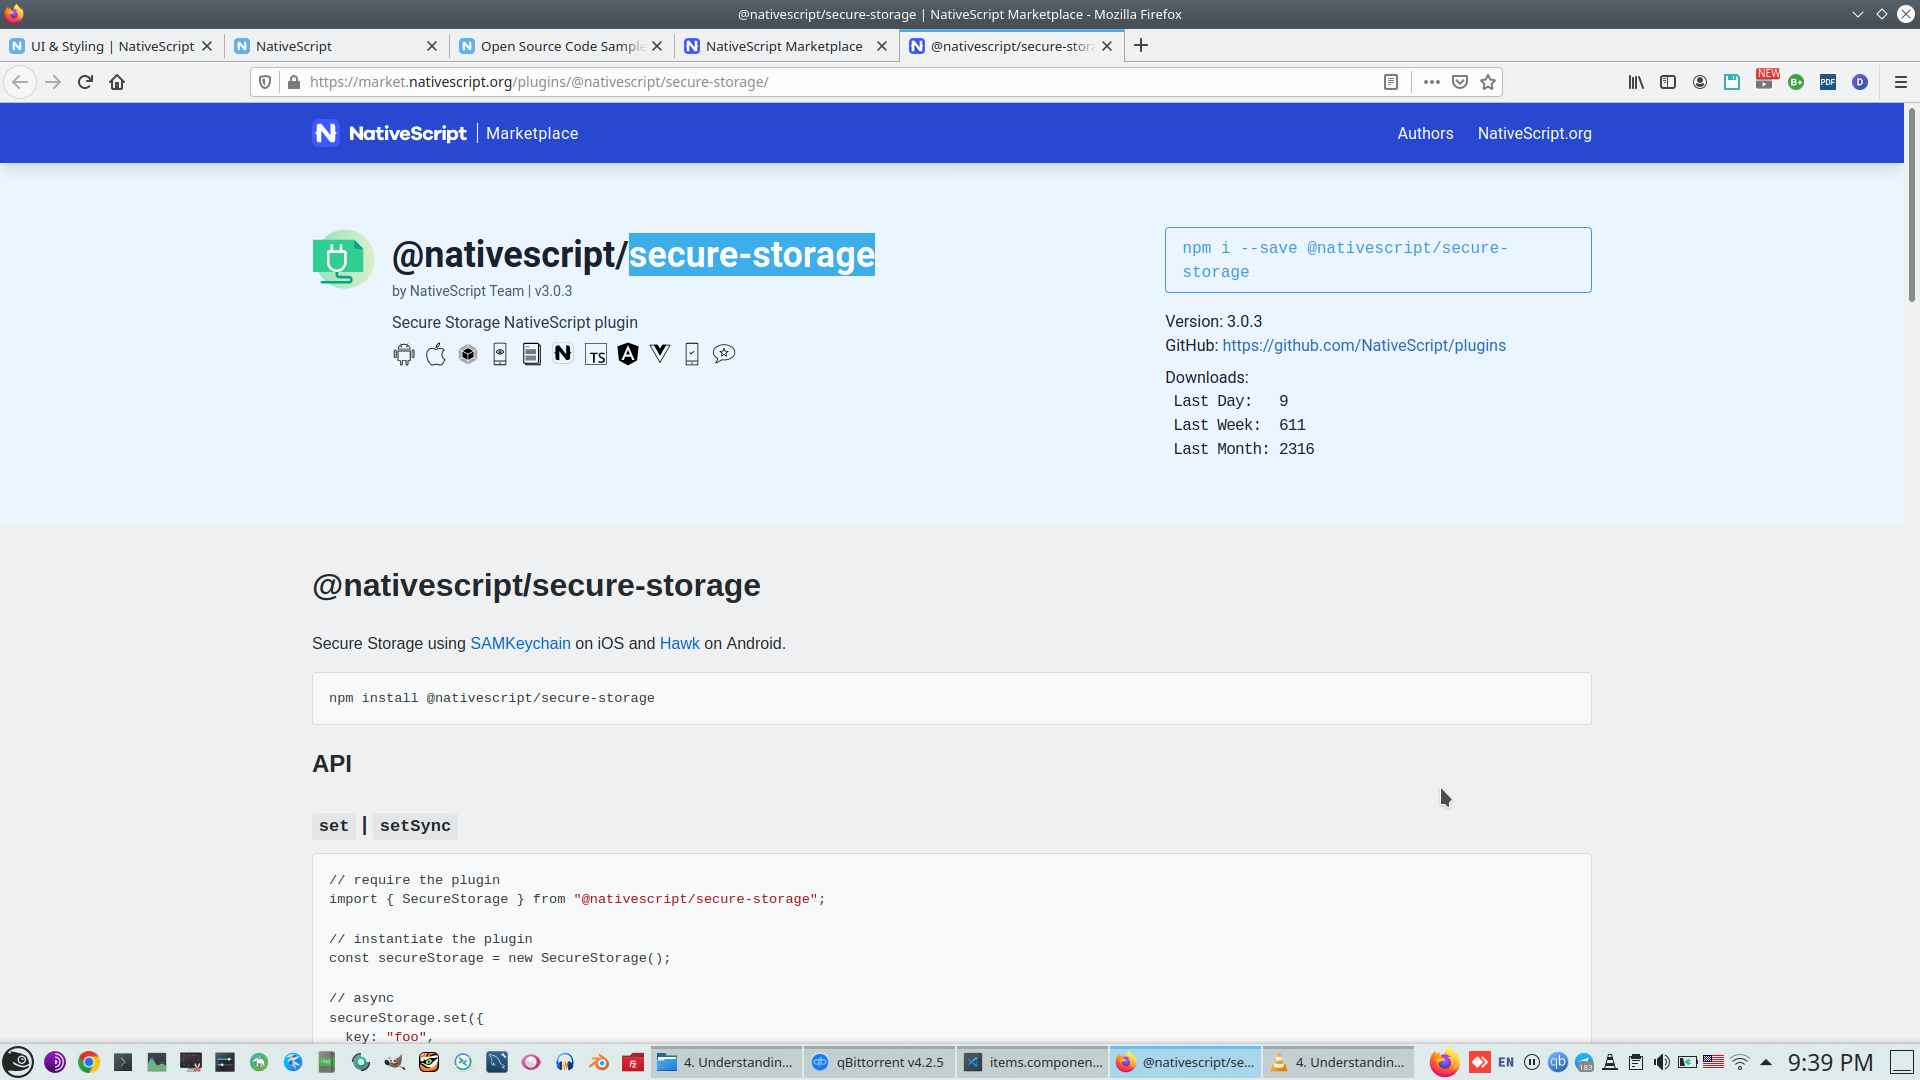
Task: Click the Apple iOS platform icon
Action: pos(436,354)
